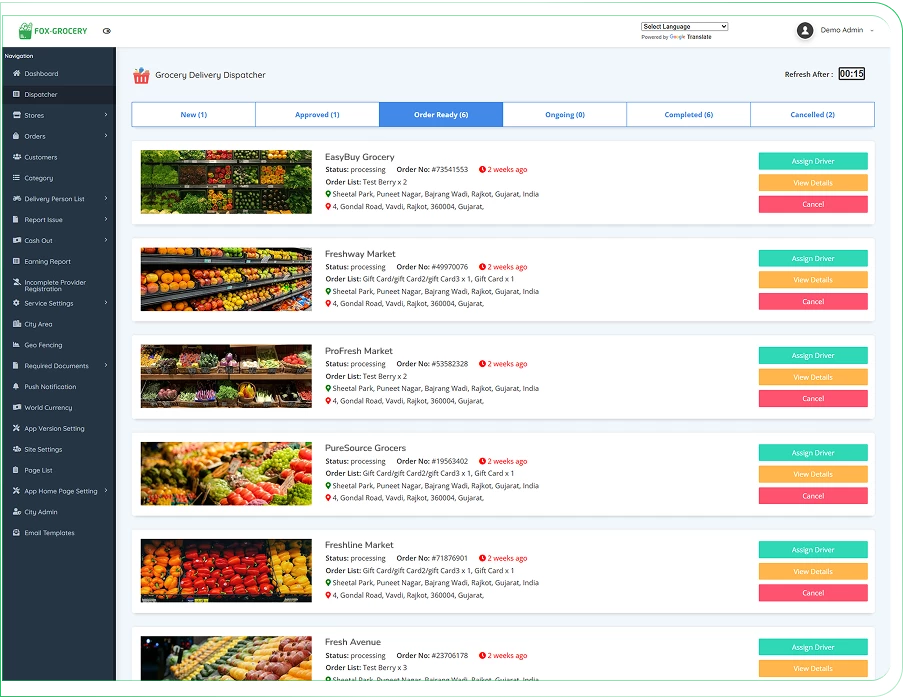The height and width of the screenshot is (698, 905).
Task: Open the Select Language dropdown
Action: point(684,27)
